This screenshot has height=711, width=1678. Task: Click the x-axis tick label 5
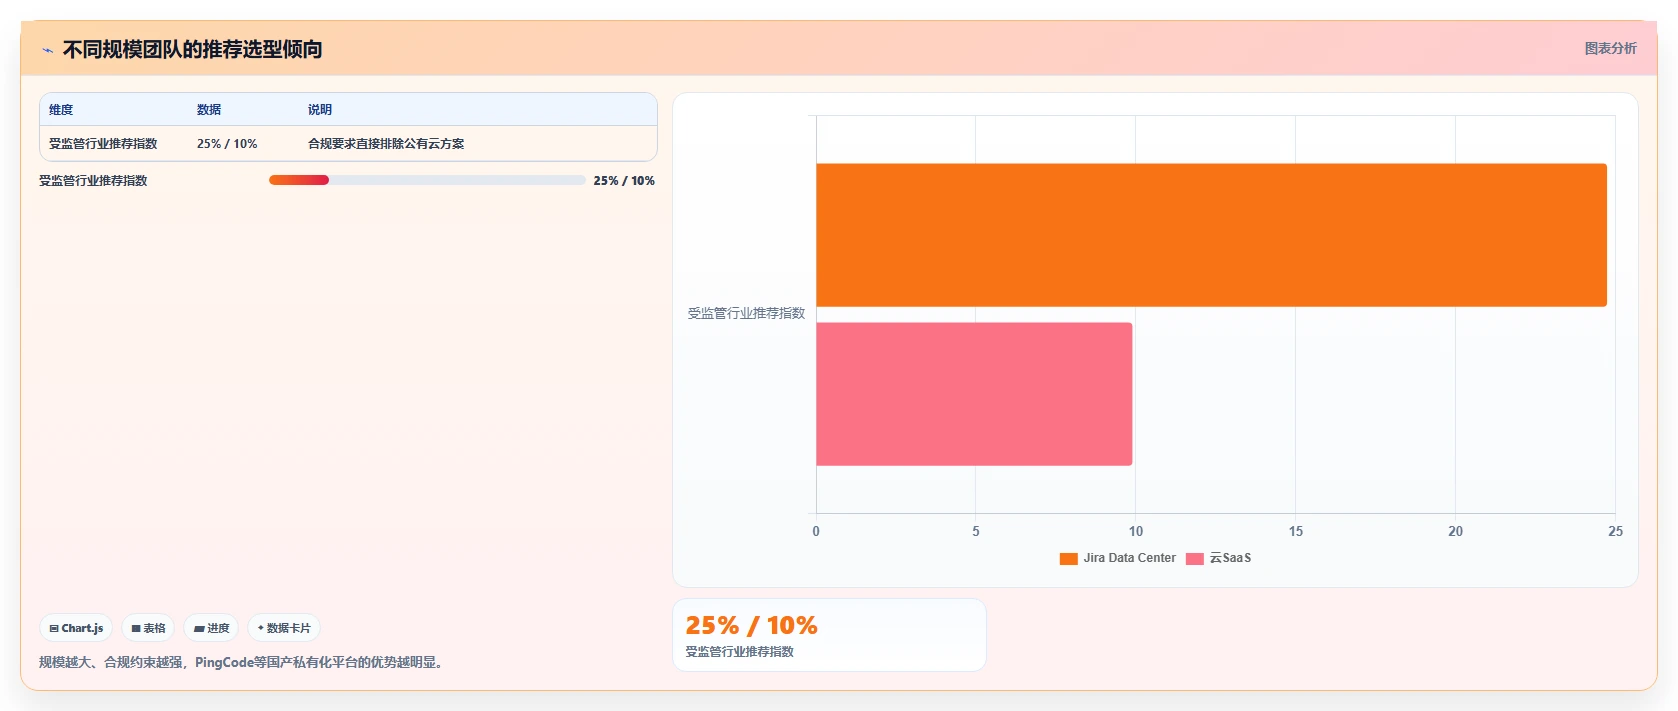pyautogui.click(x=976, y=532)
